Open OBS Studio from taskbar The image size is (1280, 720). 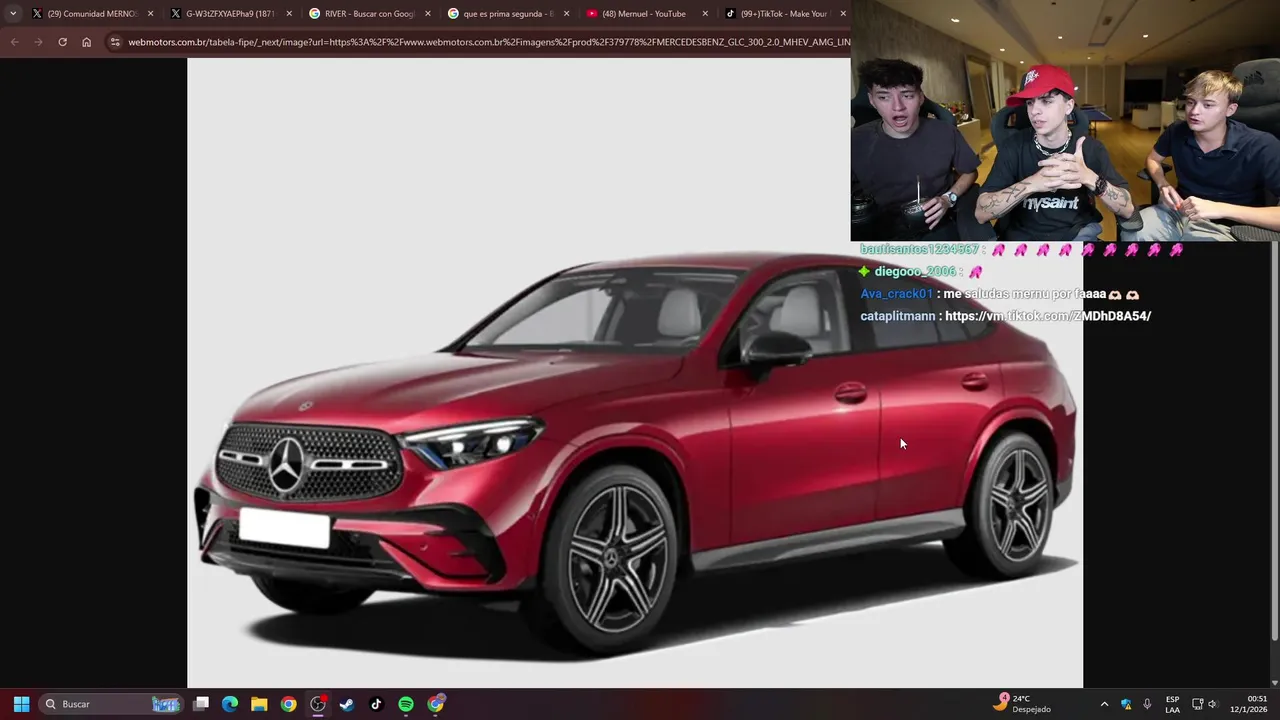point(318,704)
